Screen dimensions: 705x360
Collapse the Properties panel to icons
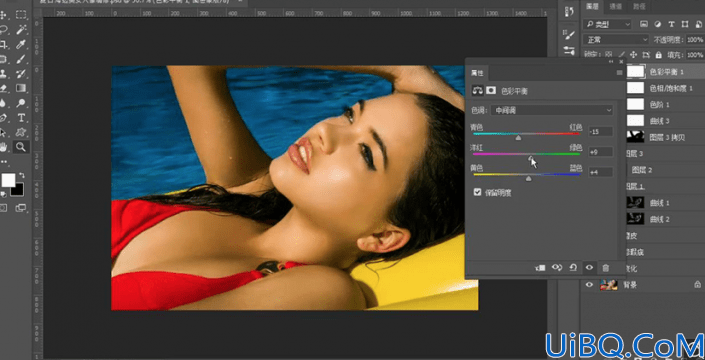[x=611, y=61]
